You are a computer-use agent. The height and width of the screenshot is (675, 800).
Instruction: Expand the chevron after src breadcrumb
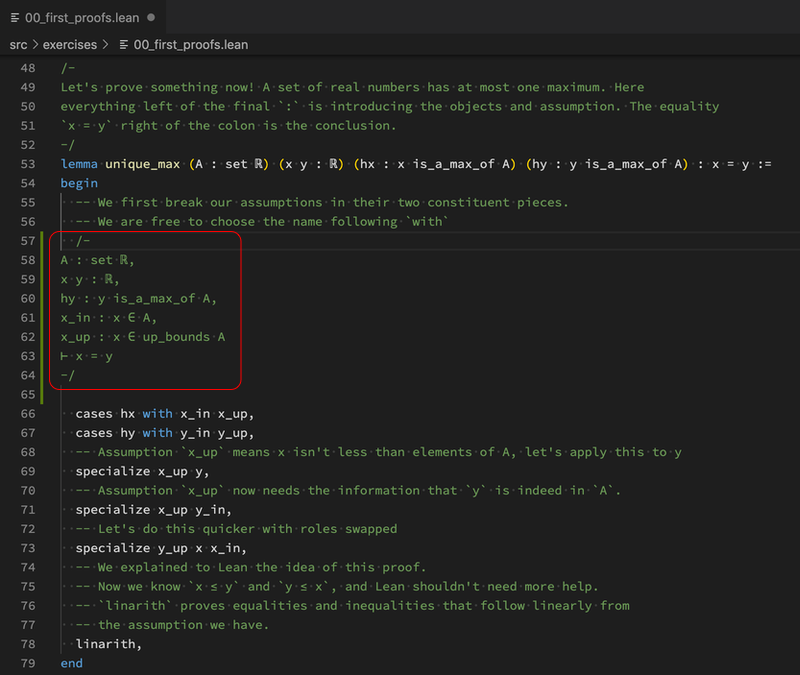(x=35, y=45)
